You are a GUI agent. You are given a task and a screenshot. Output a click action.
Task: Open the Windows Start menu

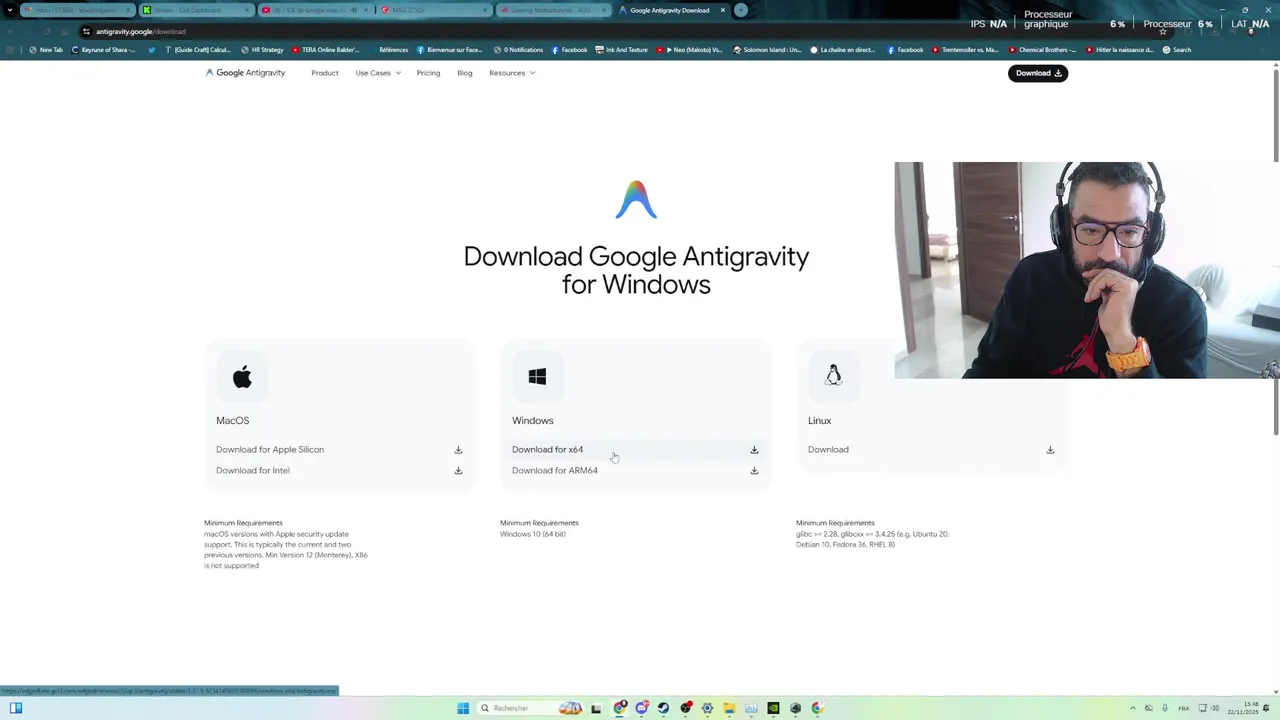(463, 708)
